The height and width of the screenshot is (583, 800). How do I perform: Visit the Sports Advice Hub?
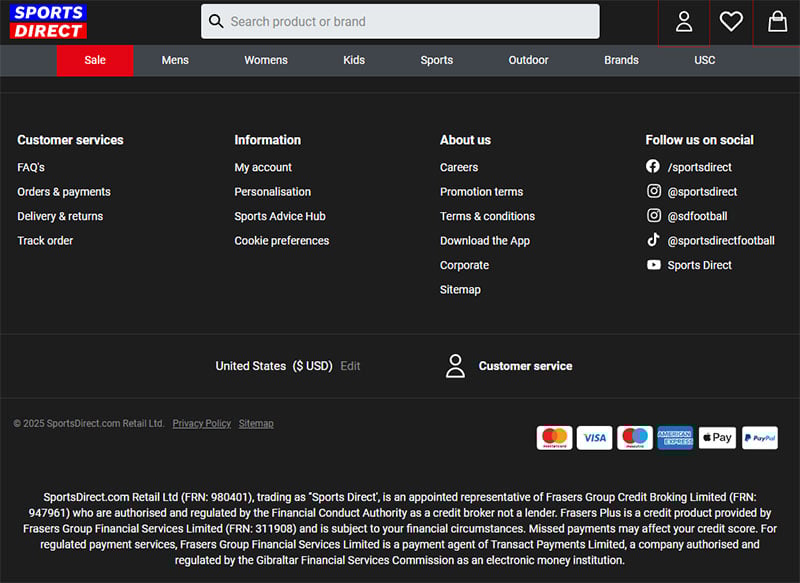[x=280, y=216]
